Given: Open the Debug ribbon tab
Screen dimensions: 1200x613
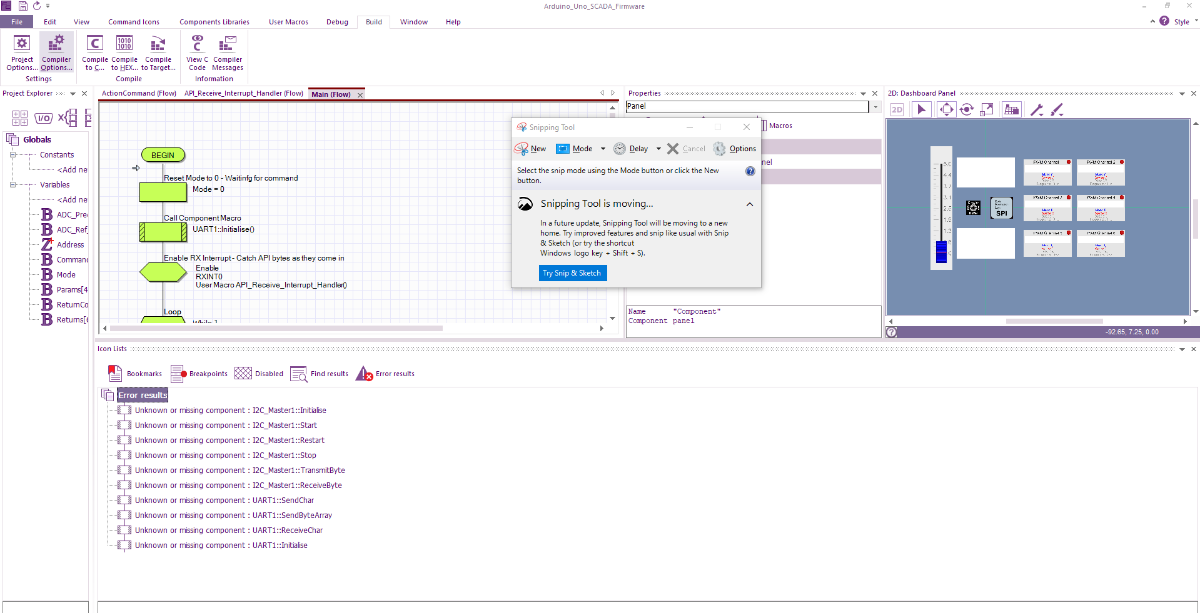Looking at the screenshot, I should click(x=337, y=21).
